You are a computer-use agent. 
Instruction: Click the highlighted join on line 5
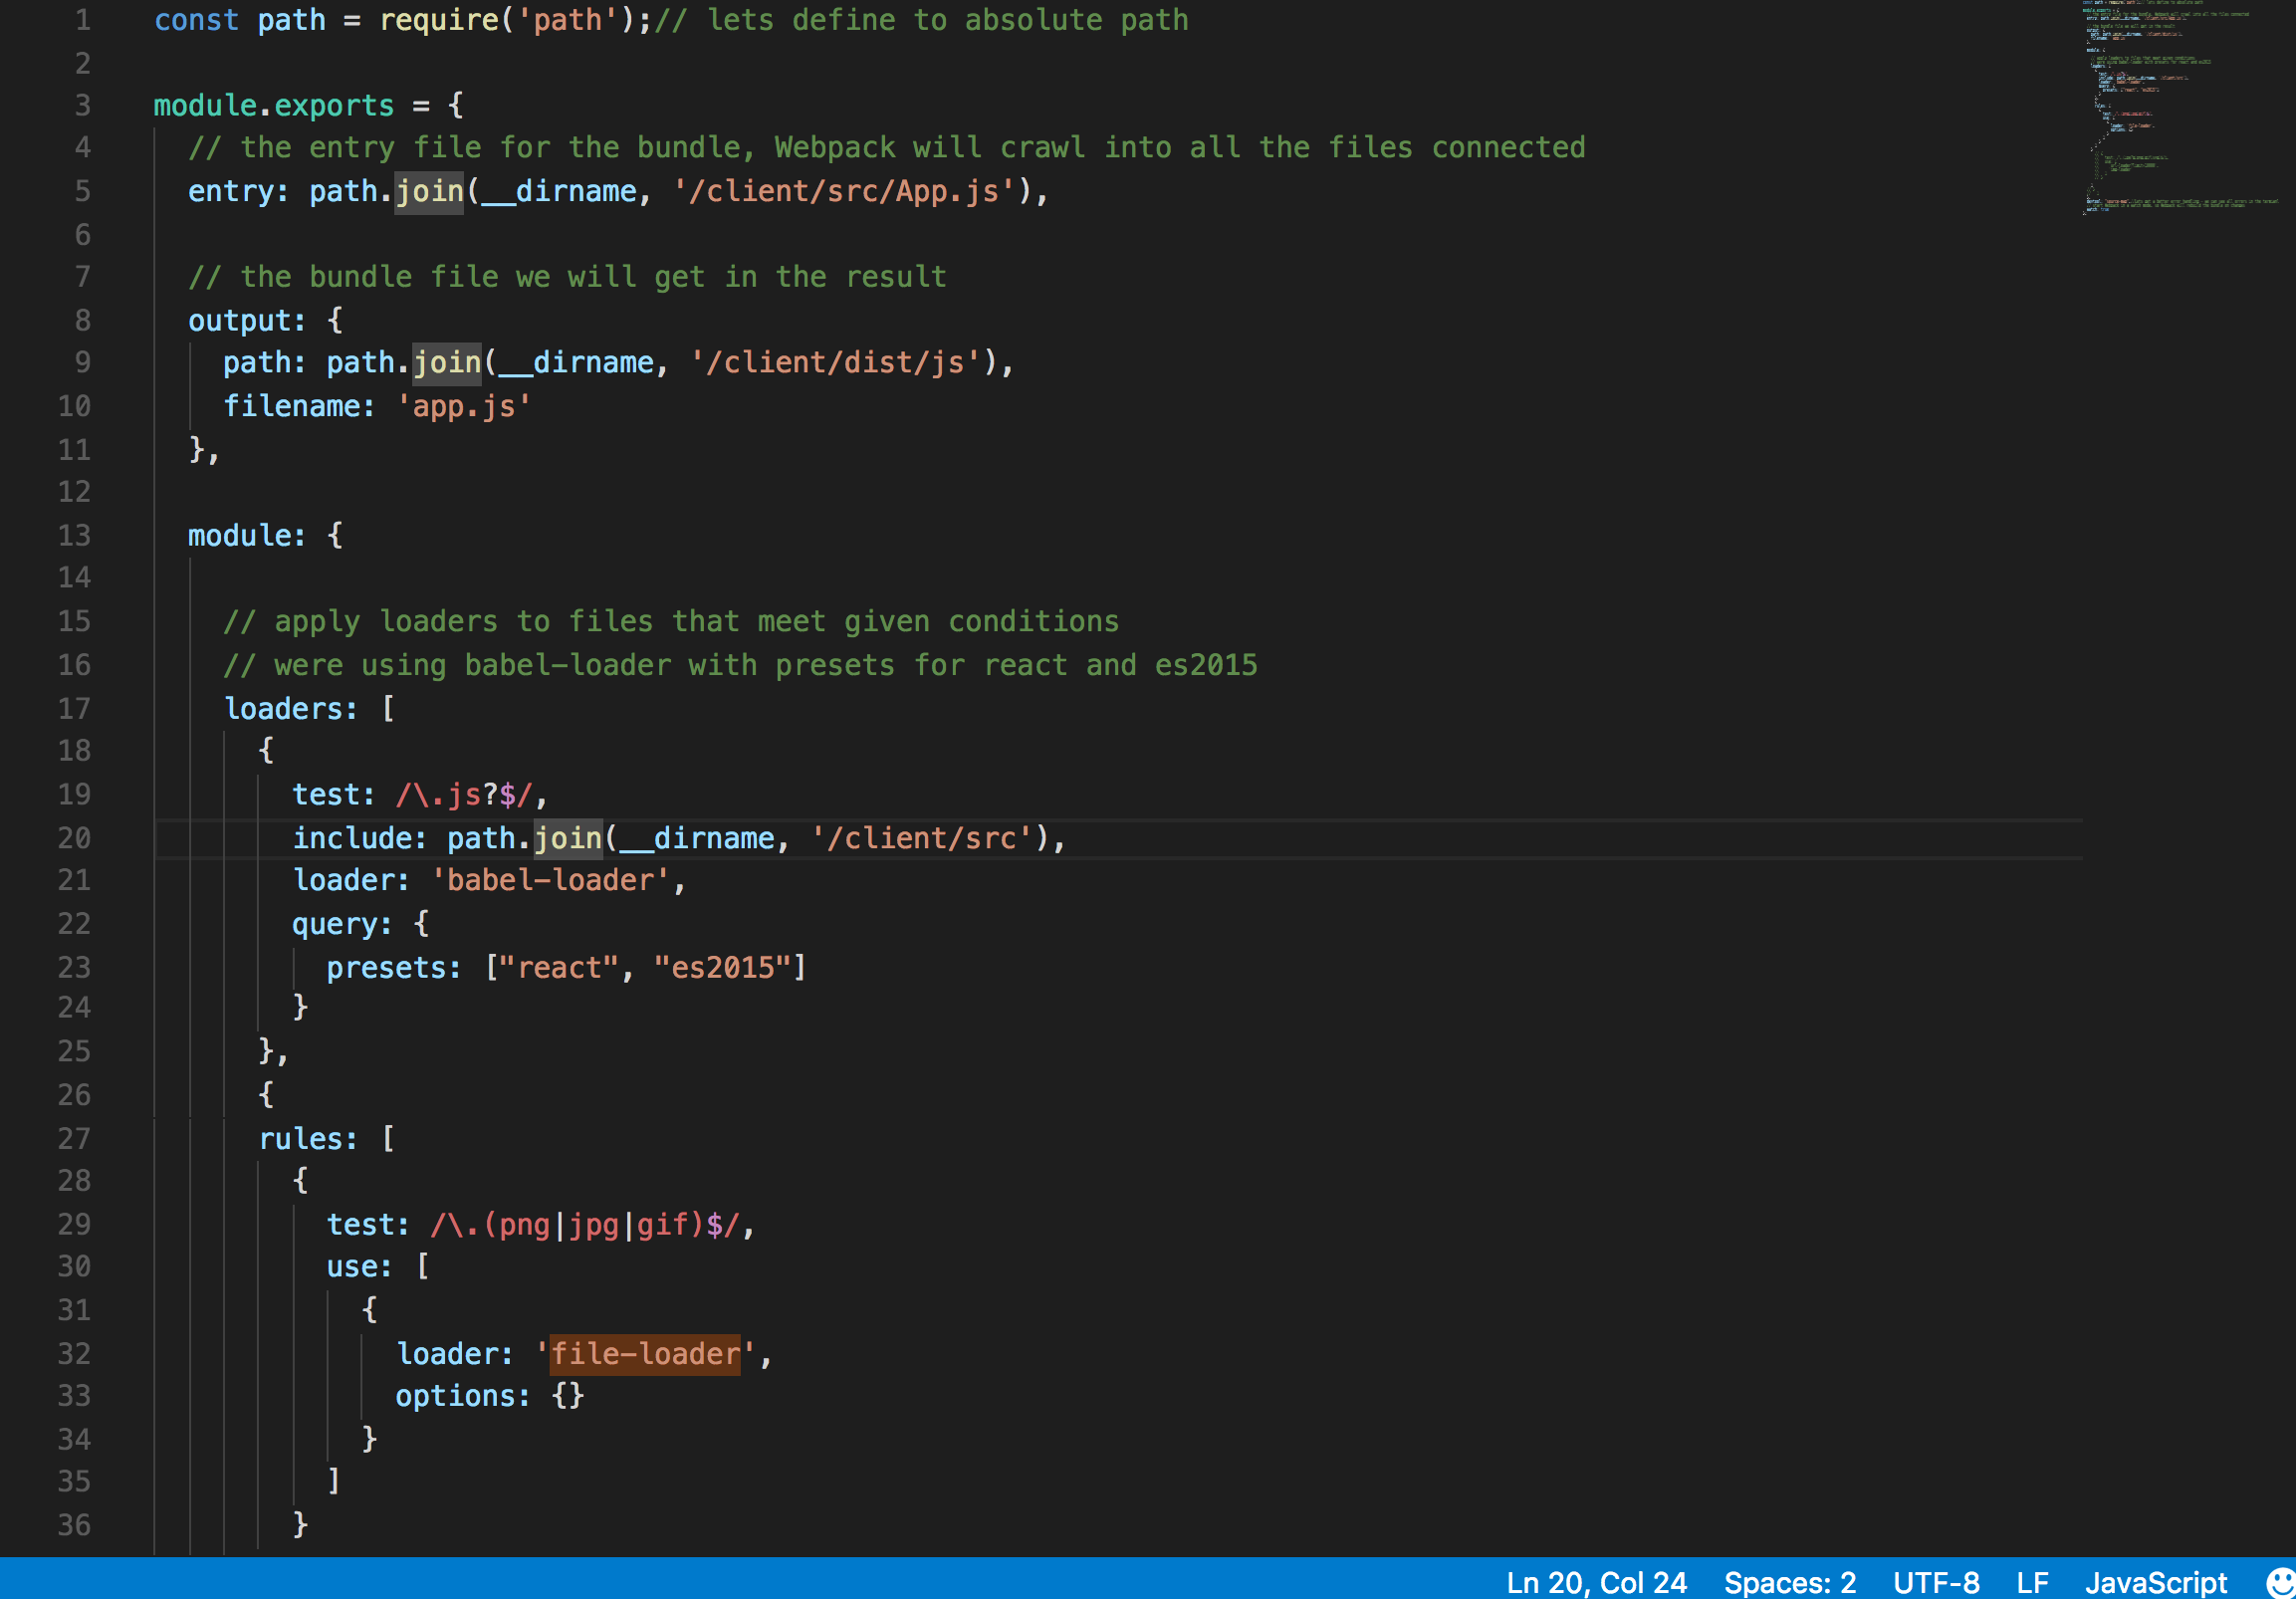pyautogui.click(x=429, y=191)
